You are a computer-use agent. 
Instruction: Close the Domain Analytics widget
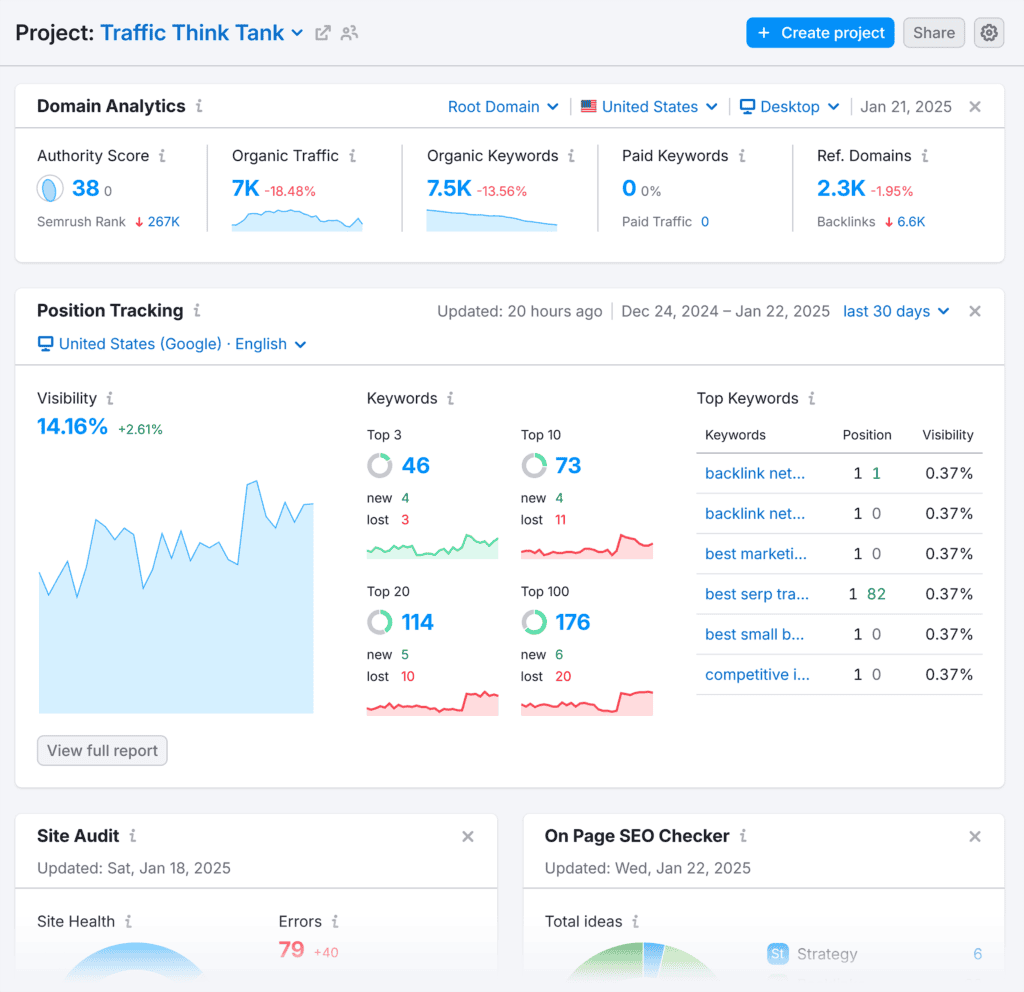click(975, 107)
